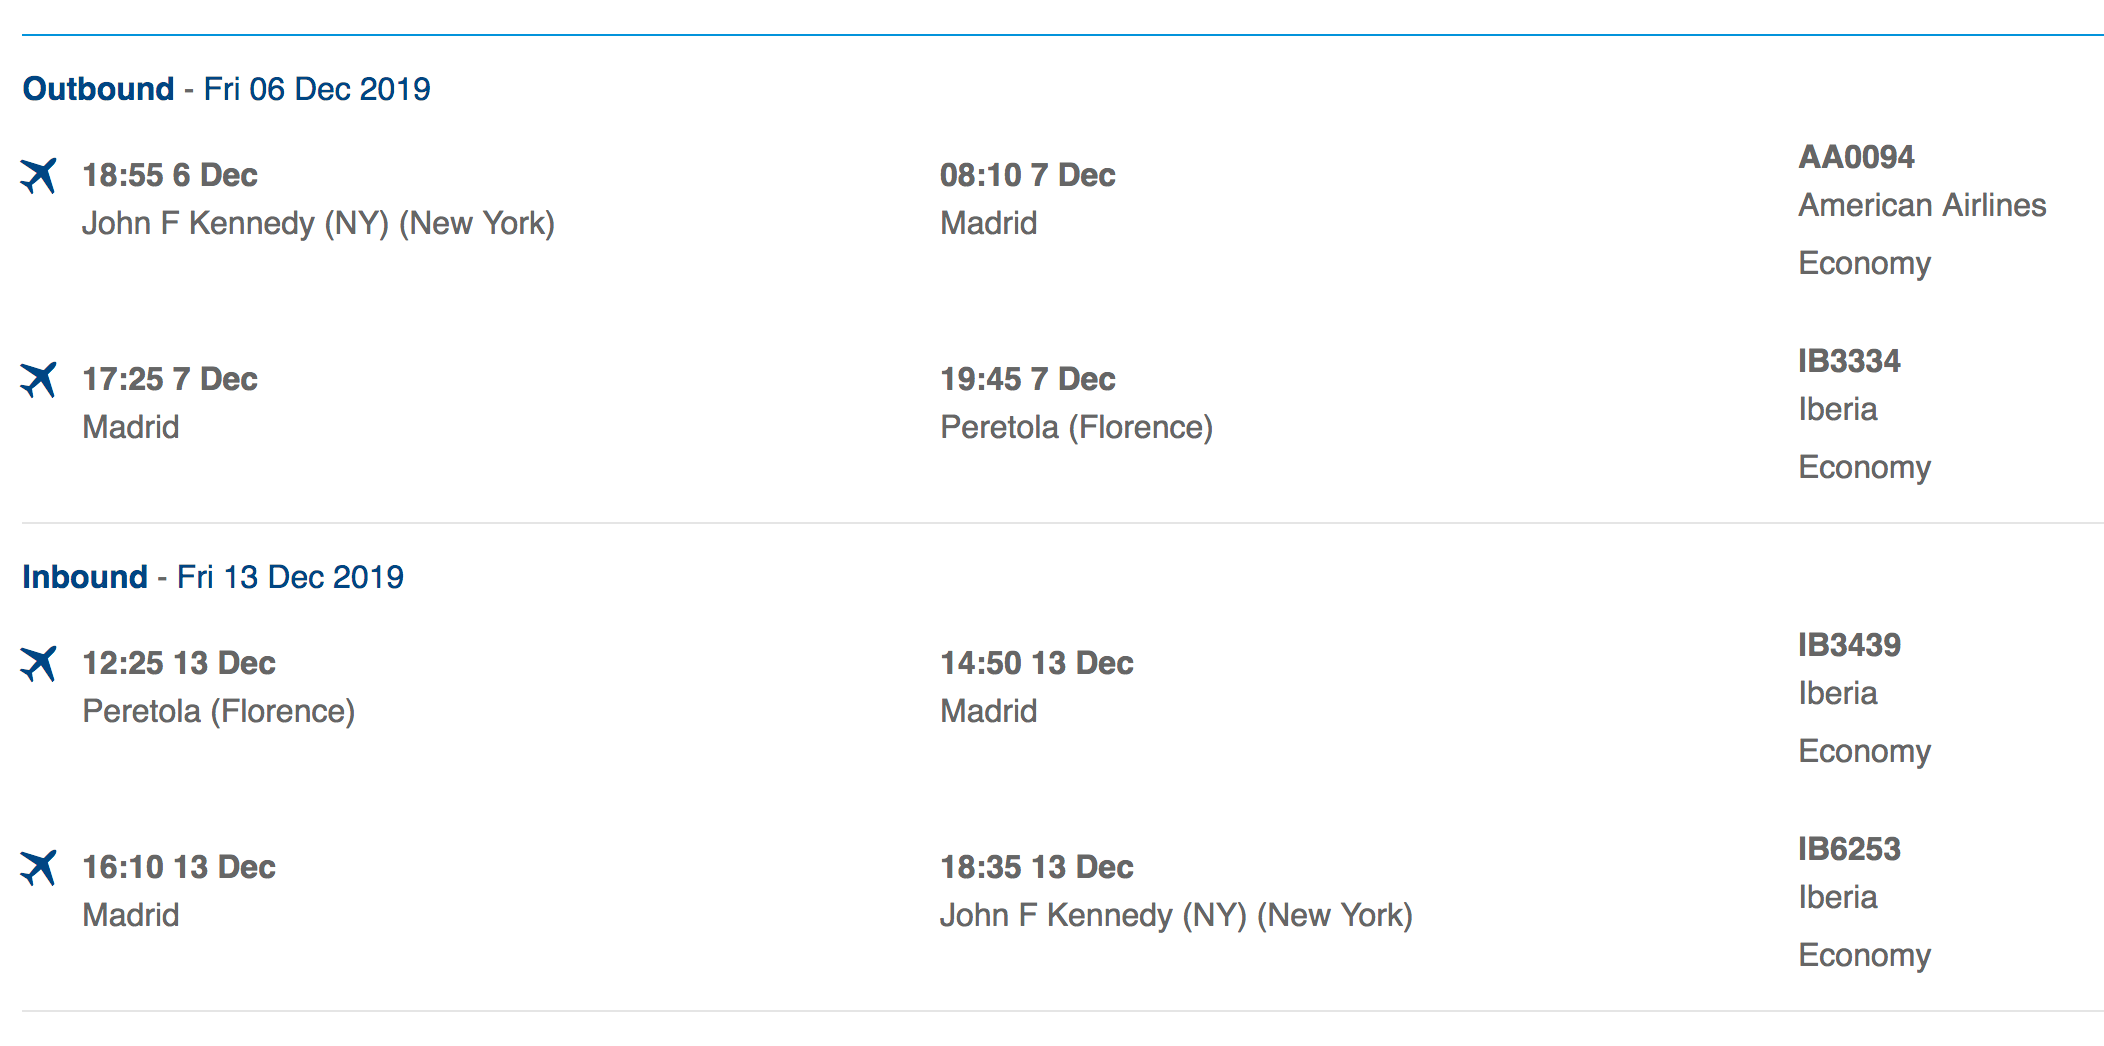Screen dimensions: 2104x1046
Task: Click the airplane icon beside 17:25 7 Dec
Action: point(39,380)
